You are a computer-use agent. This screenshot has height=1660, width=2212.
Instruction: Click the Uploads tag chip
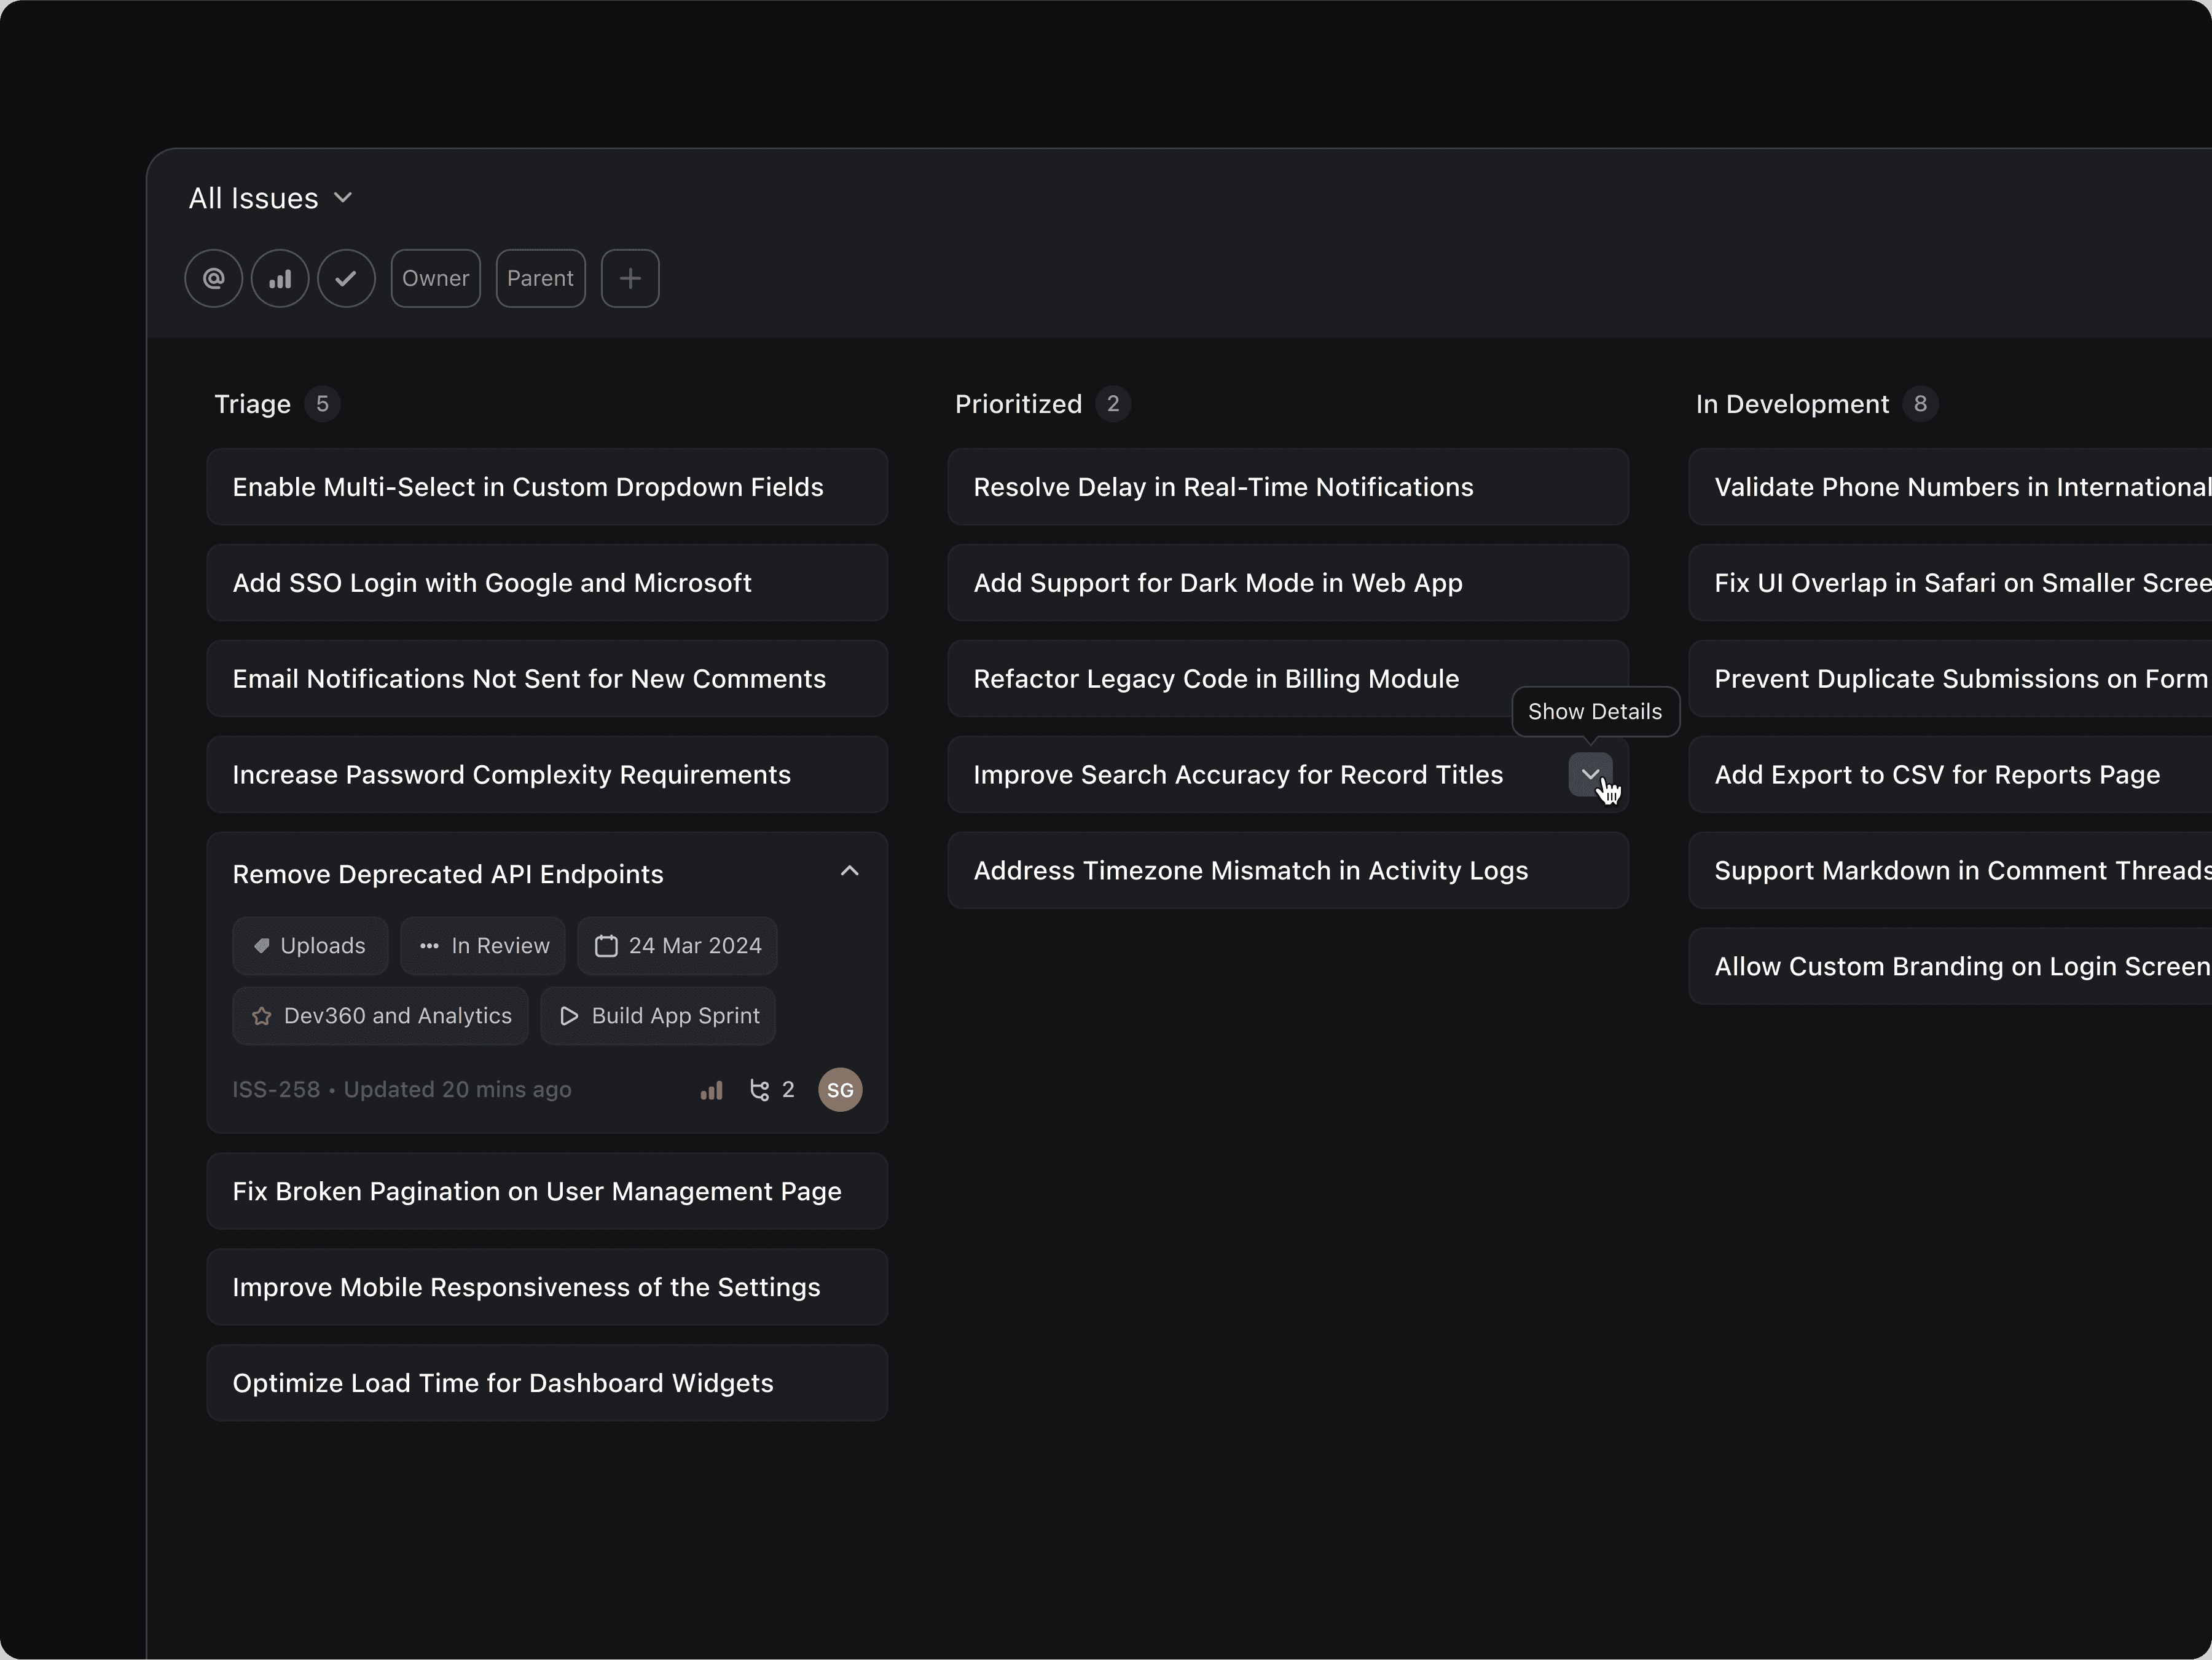[x=310, y=946]
